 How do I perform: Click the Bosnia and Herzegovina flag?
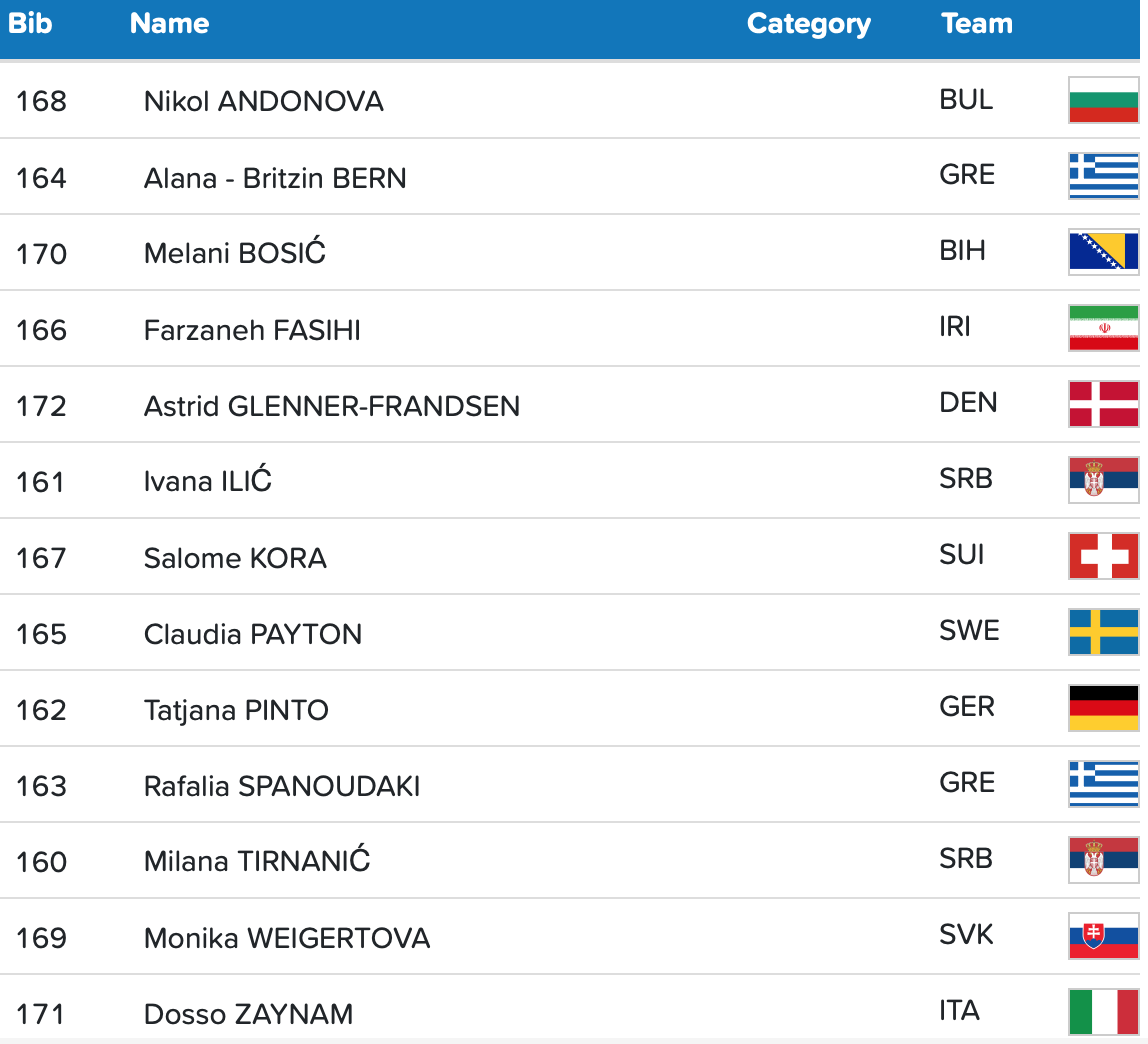pos(1103,252)
